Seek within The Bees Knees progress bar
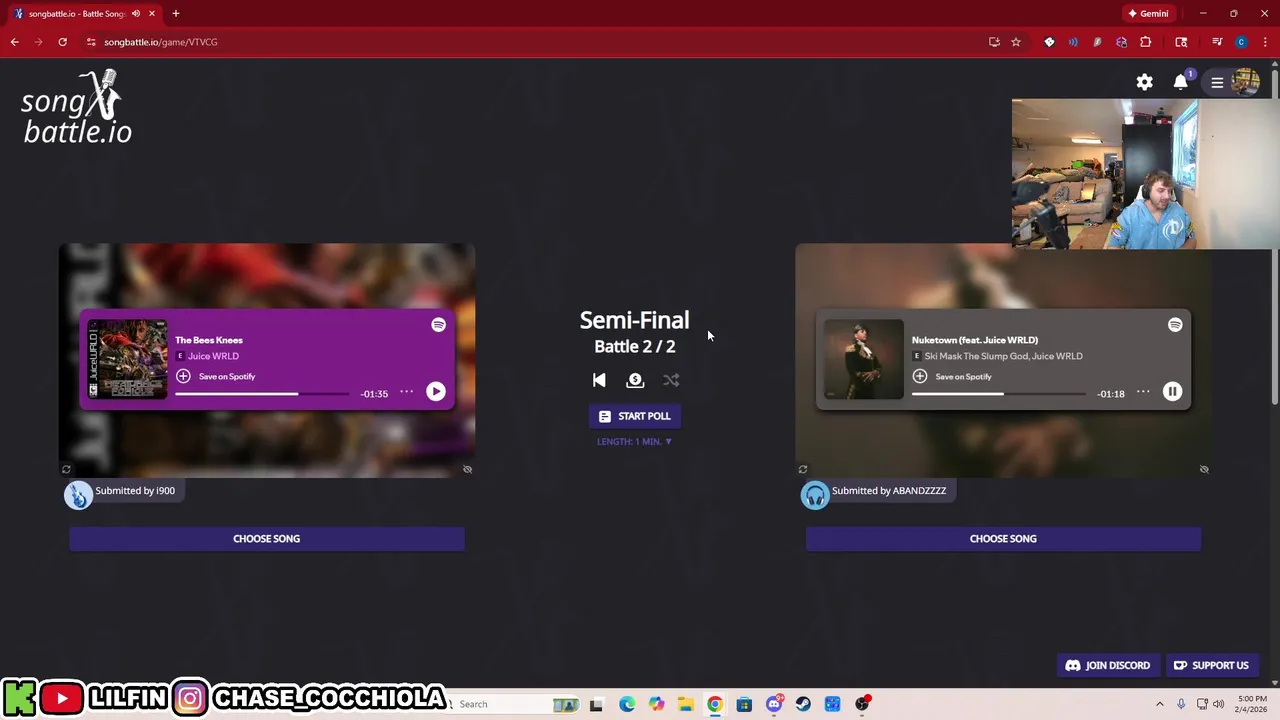The height and width of the screenshot is (720, 1280). click(262, 394)
